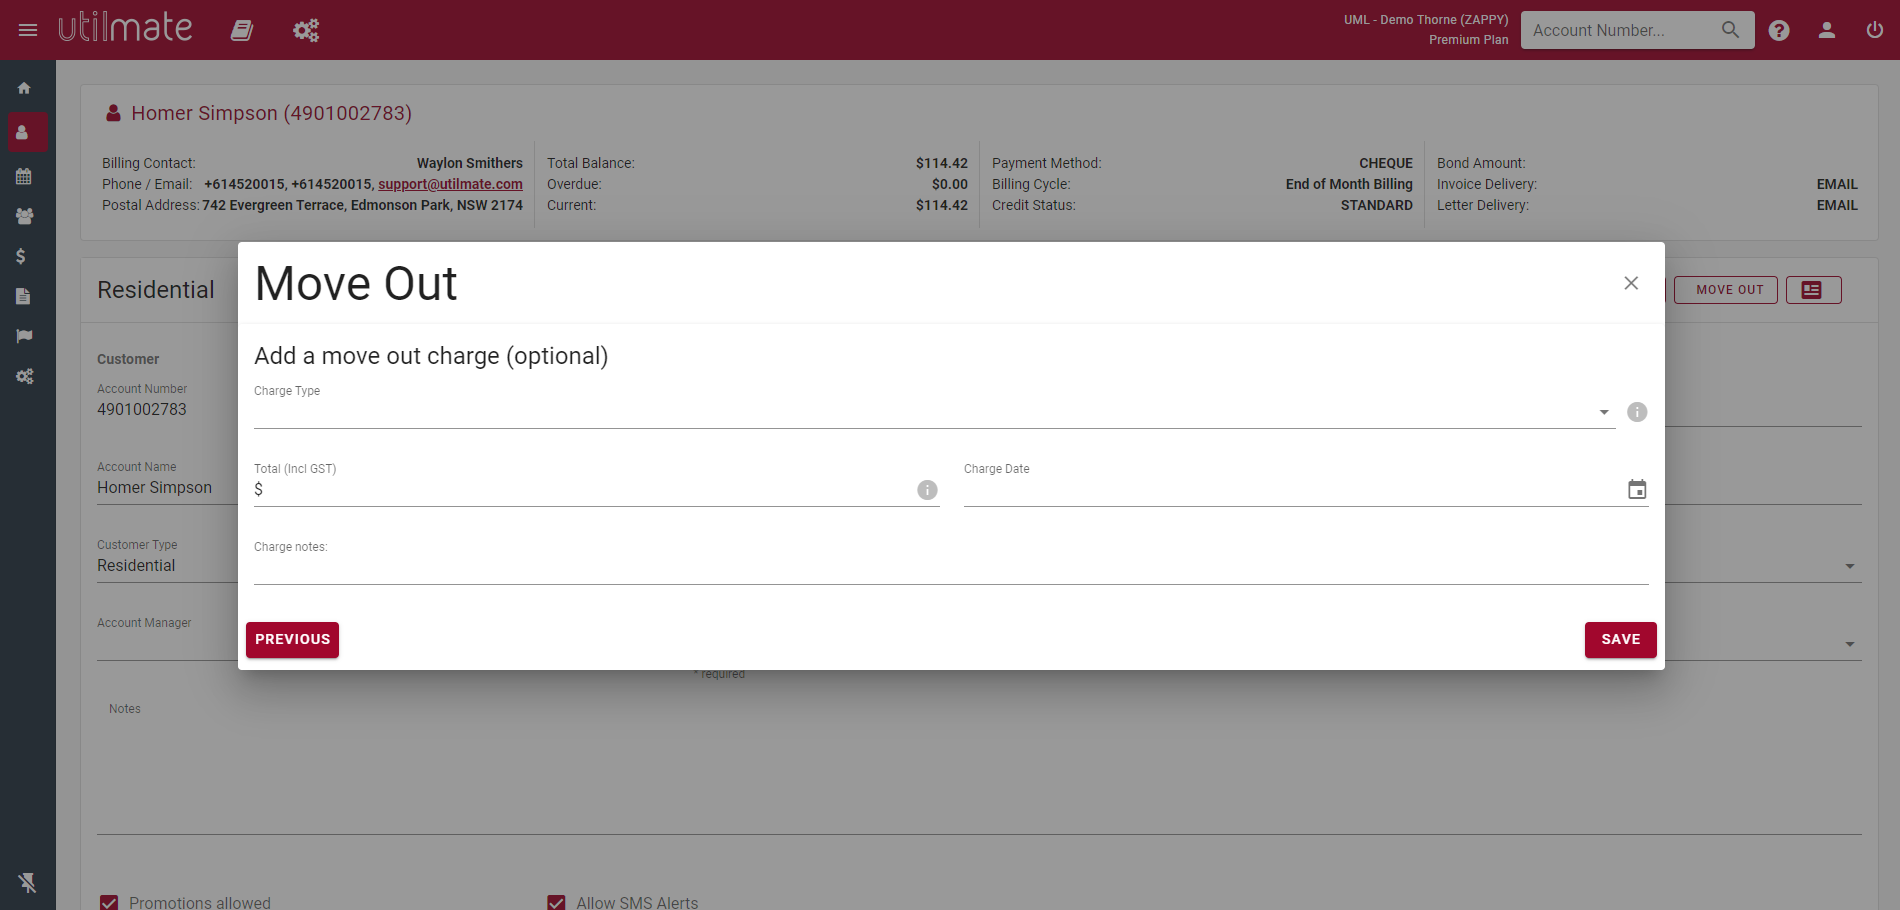
Task: Click the utilmate logo
Action: pyautogui.click(x=125, y=28)
